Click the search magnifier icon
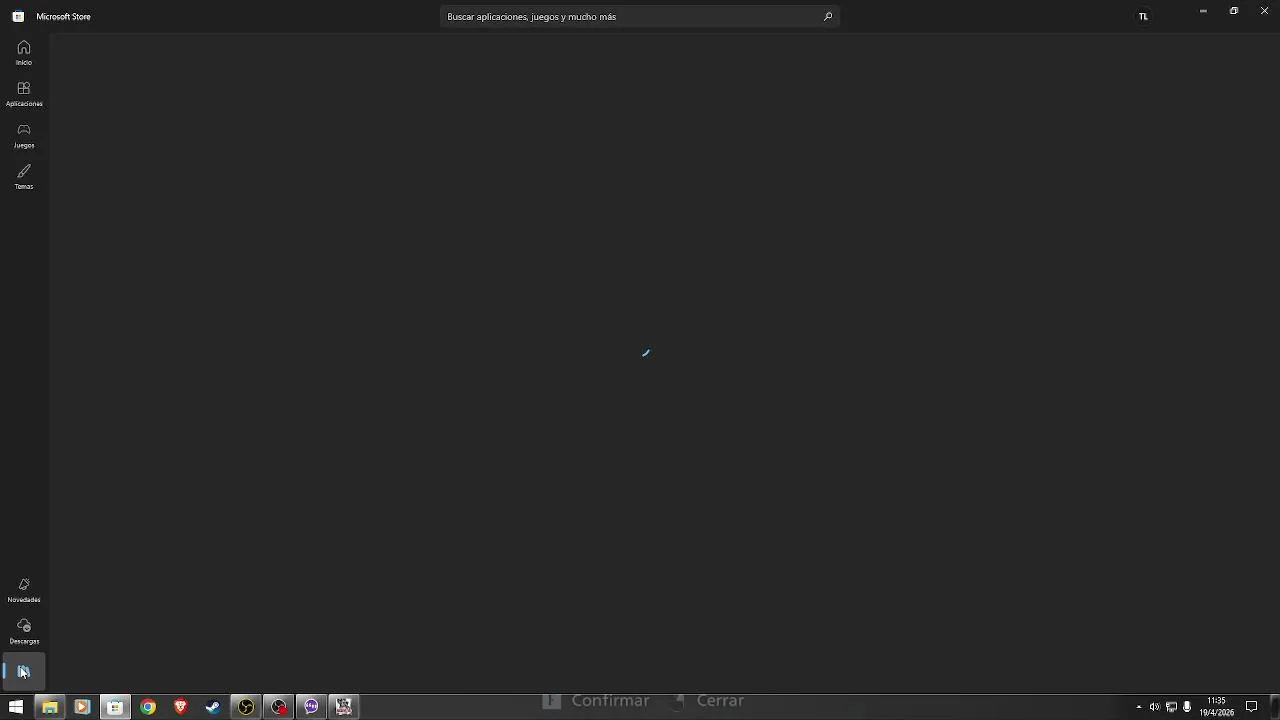 point(828,16)
